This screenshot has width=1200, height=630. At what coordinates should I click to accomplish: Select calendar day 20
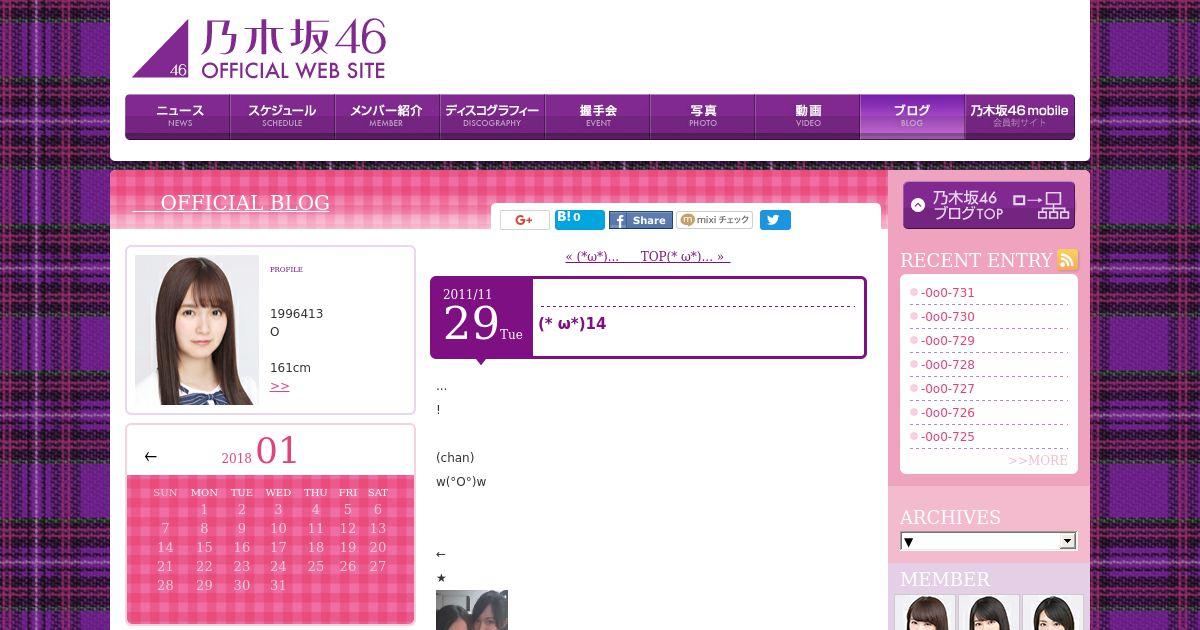[377, 547]
